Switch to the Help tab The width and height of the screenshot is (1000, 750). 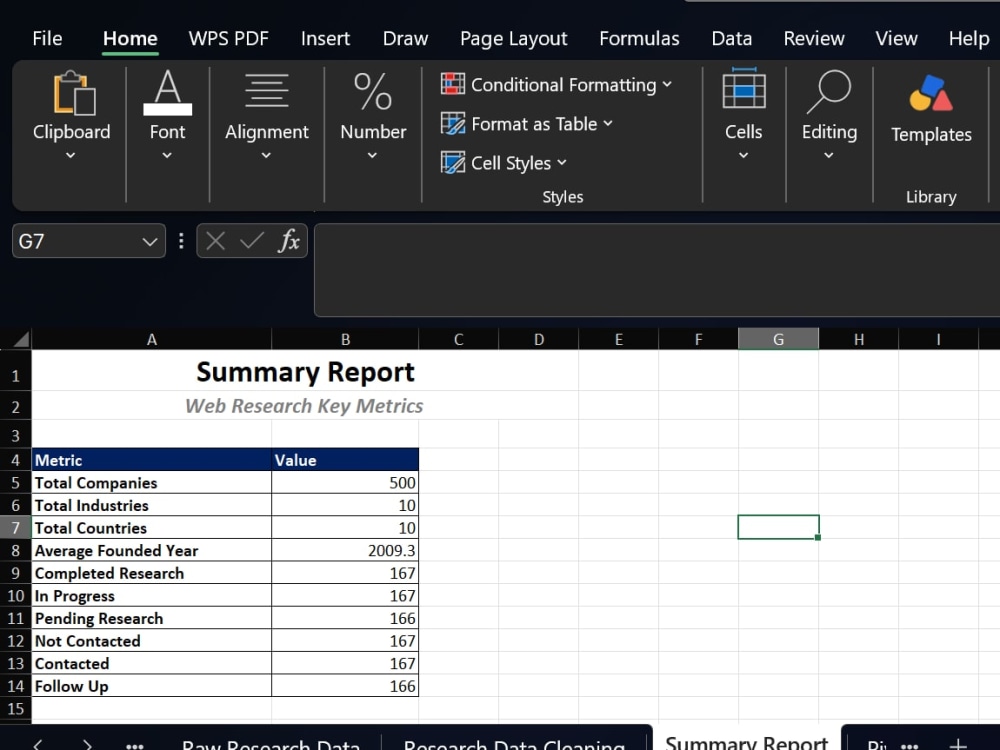point(969,38)
